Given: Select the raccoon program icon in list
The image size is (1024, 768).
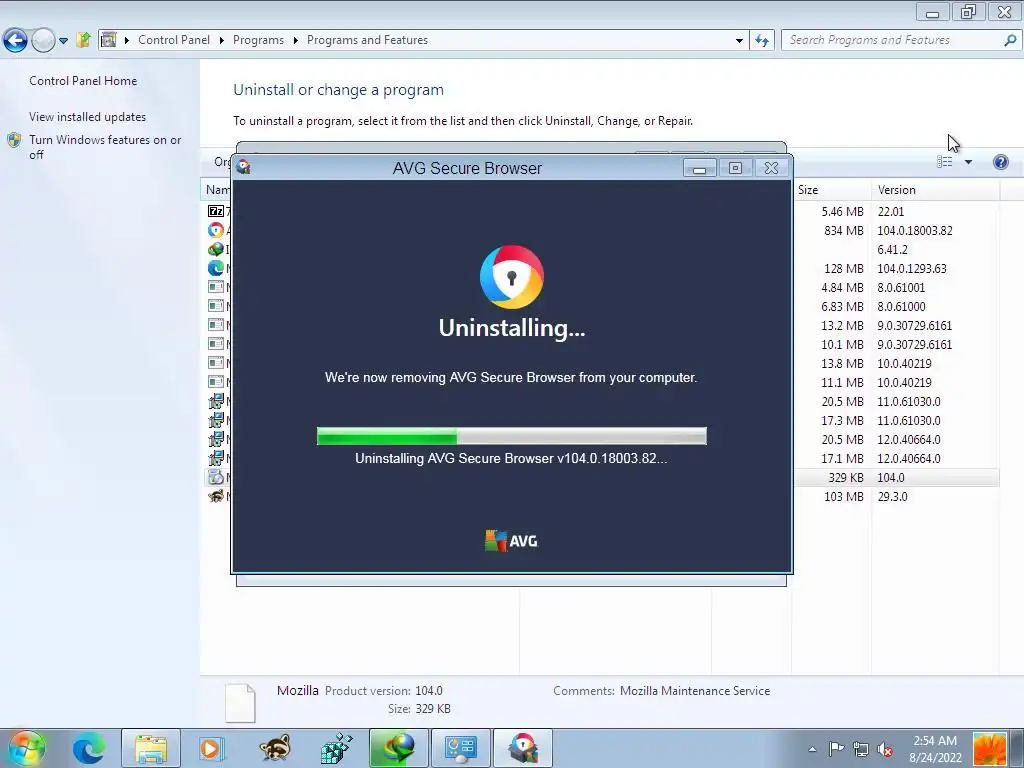Looking at the screenshot, I should coord(216,496).
